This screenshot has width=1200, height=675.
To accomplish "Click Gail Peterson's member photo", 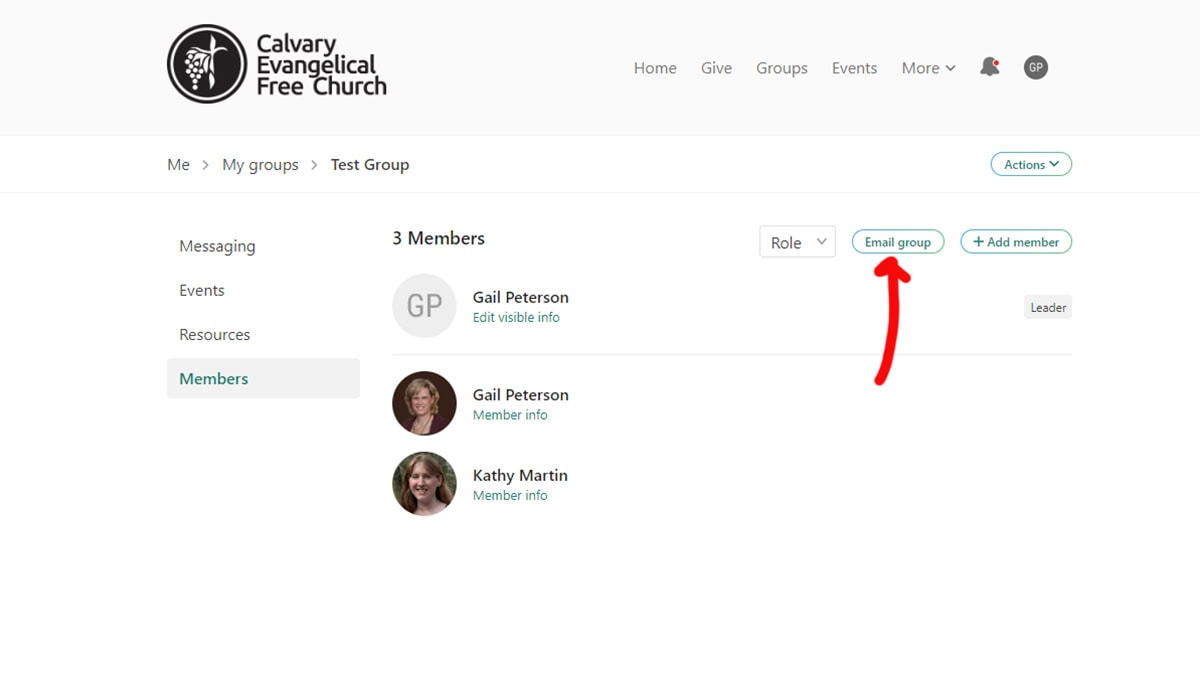I will point(424,403).
